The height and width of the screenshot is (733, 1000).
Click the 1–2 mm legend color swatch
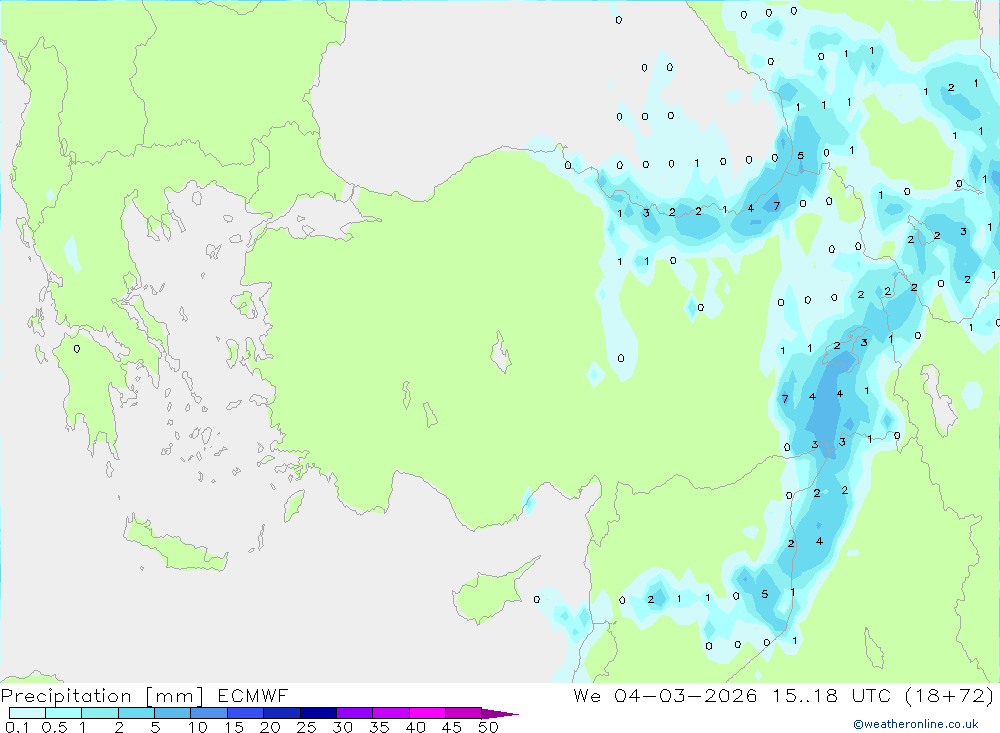pos(100,713)
